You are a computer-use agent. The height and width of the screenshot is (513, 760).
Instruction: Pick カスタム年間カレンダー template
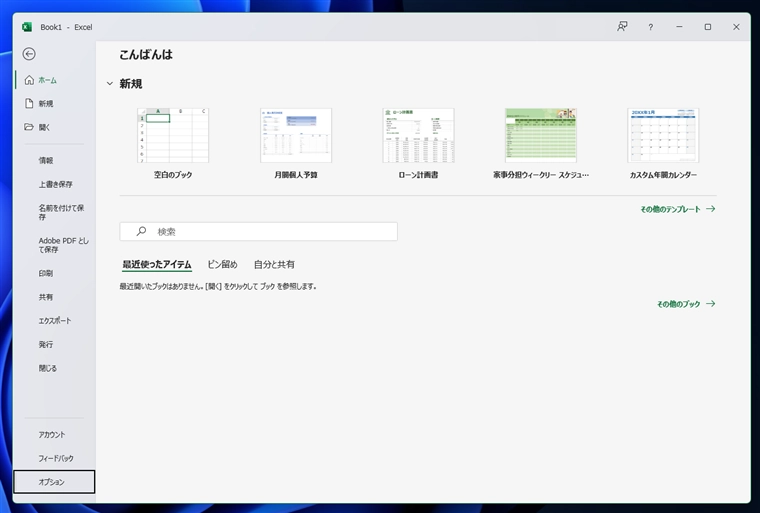point(664,144)
